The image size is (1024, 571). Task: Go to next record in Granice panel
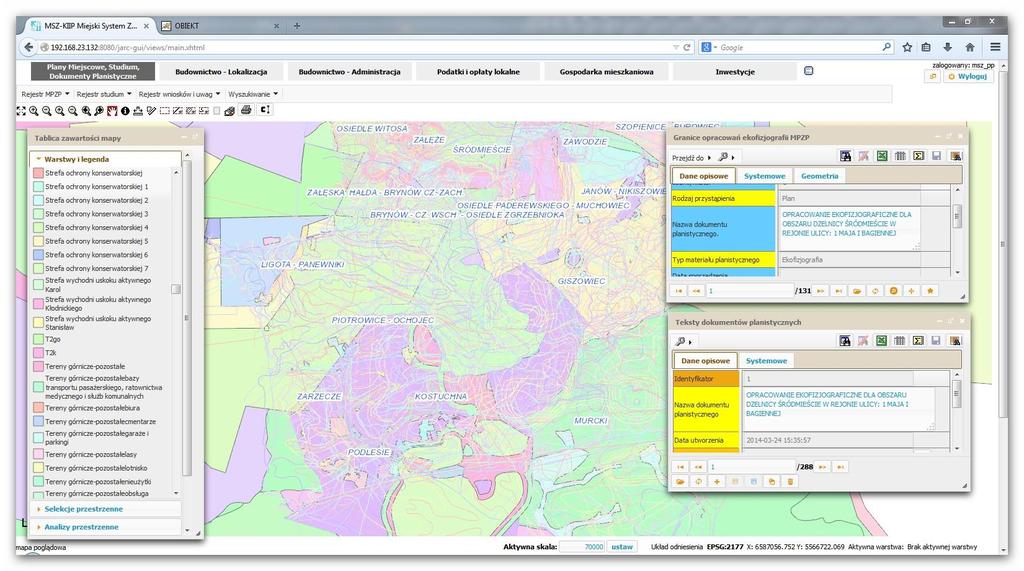(820, 291)
